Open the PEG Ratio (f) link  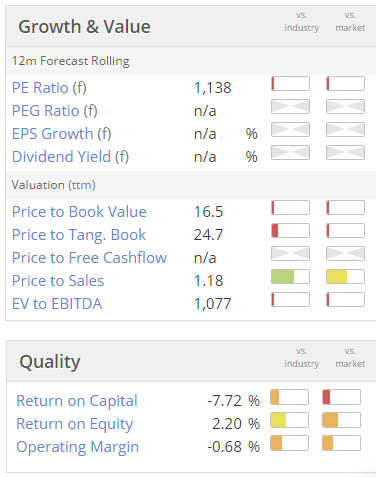point(55,111)
